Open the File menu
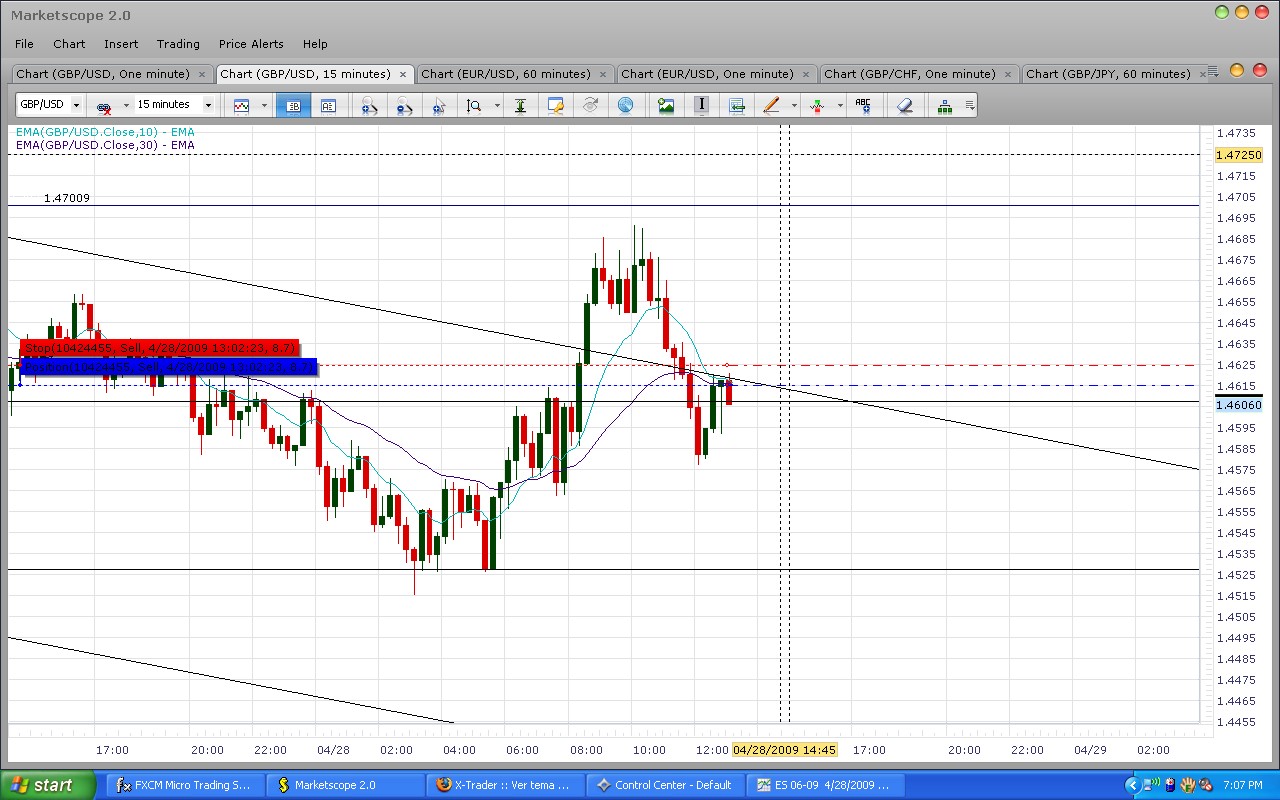The width and height of the screenshot is (1280, 800). [x=24, y=44]
